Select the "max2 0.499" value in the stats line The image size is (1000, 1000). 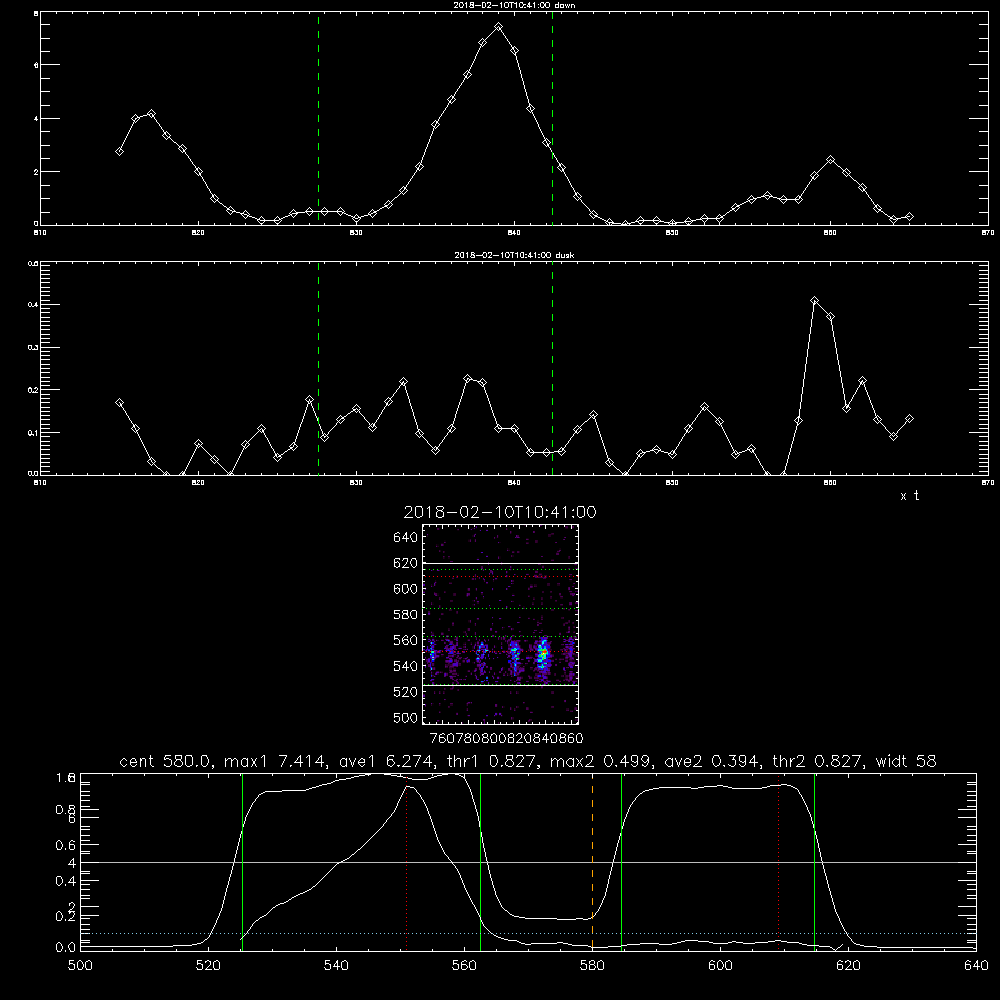[601, 761]
